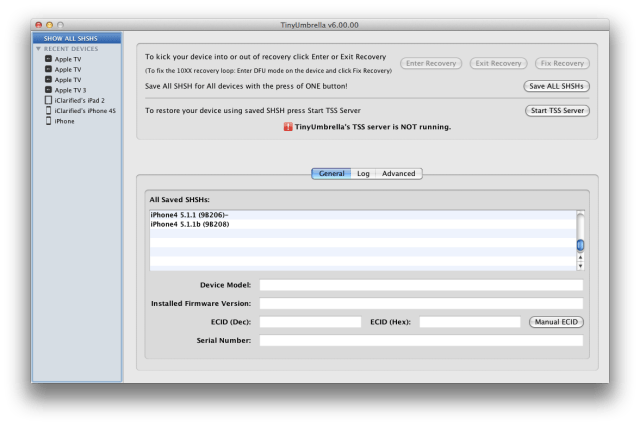The height and width of the screenshot is (426, 640).
Task: Open the Log tab
Action: point(363,173)
